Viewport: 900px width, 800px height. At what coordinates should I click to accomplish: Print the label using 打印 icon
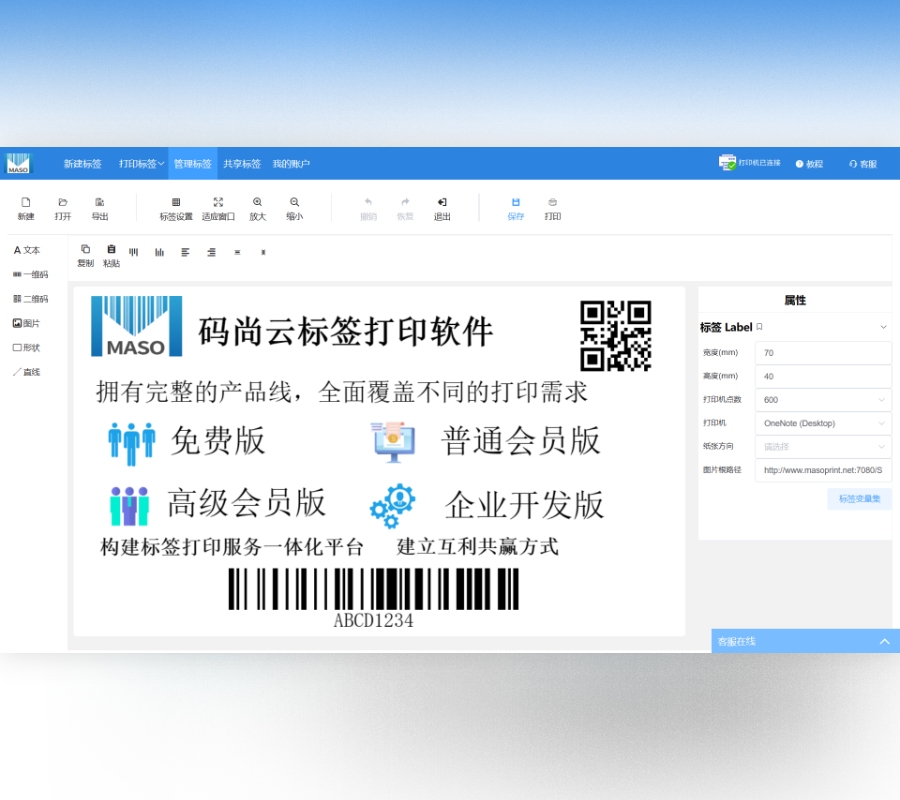[x=553, y=207]
